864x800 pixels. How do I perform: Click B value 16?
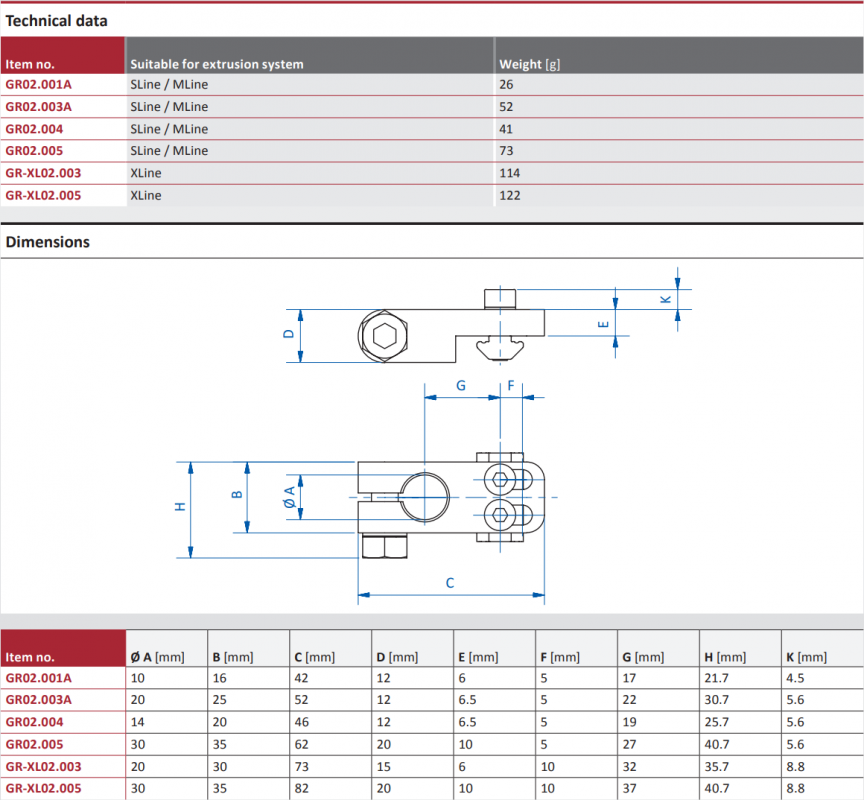219,678
